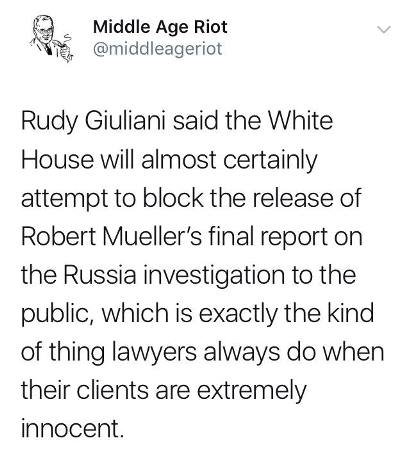Click the word "investigation" in the tweet

coord(214,275)
